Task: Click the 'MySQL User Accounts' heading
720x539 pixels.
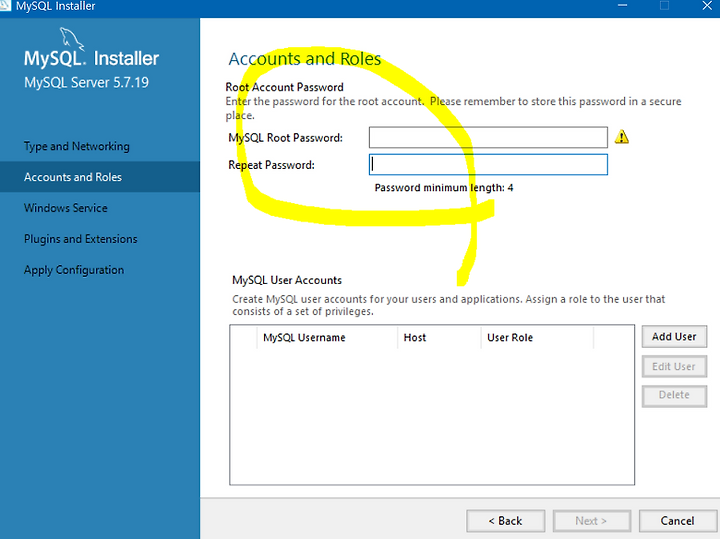Action: [287, 280]
